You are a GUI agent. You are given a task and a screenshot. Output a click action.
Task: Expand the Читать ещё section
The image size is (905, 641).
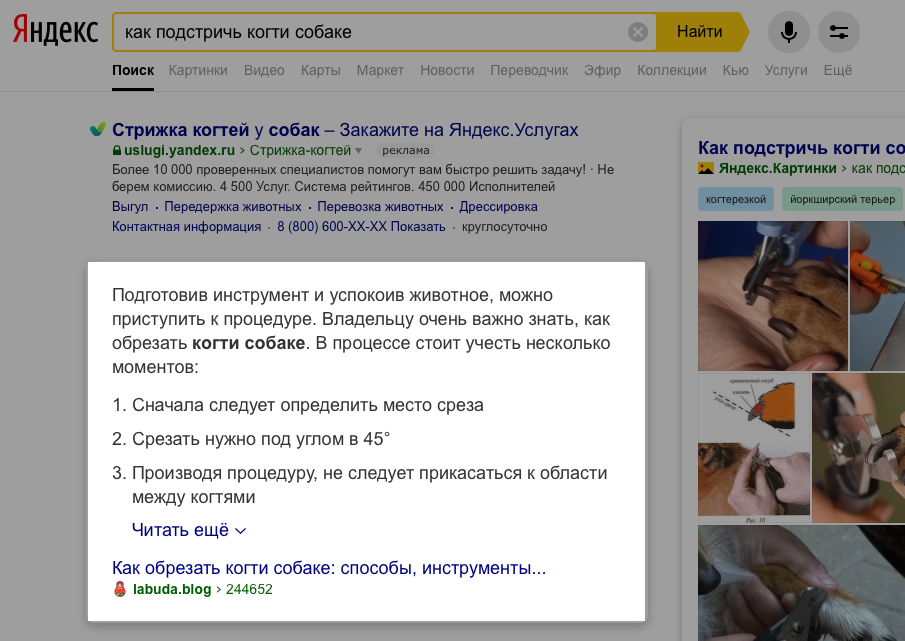point(189,530)
